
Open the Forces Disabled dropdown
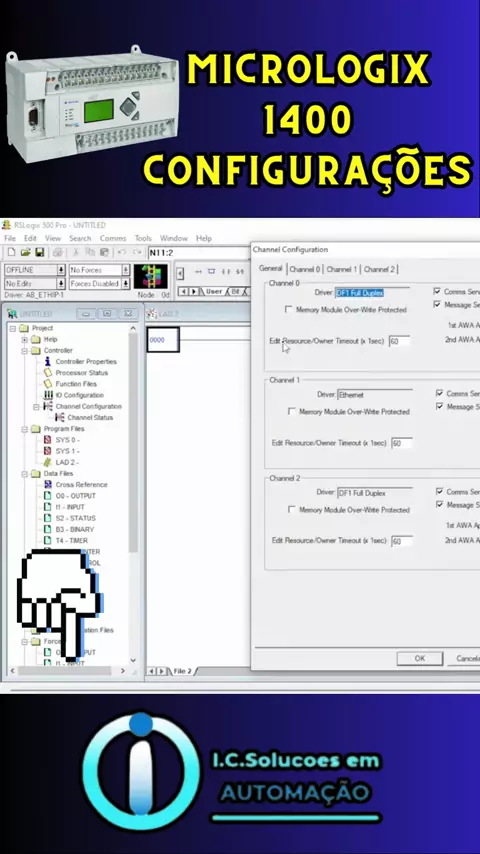point(125,284)
